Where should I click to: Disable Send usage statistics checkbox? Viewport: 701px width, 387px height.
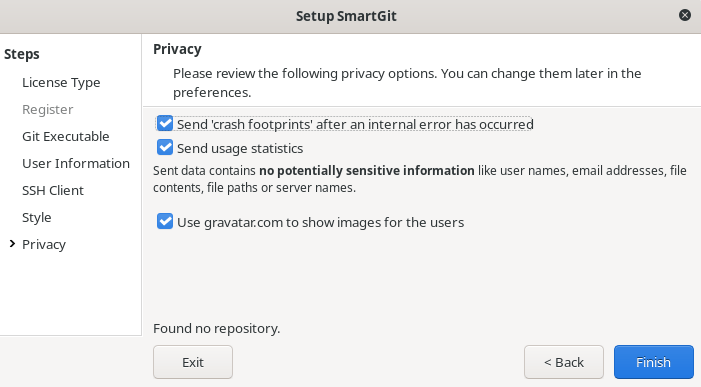pyautogui.click(x=165, y=147)
